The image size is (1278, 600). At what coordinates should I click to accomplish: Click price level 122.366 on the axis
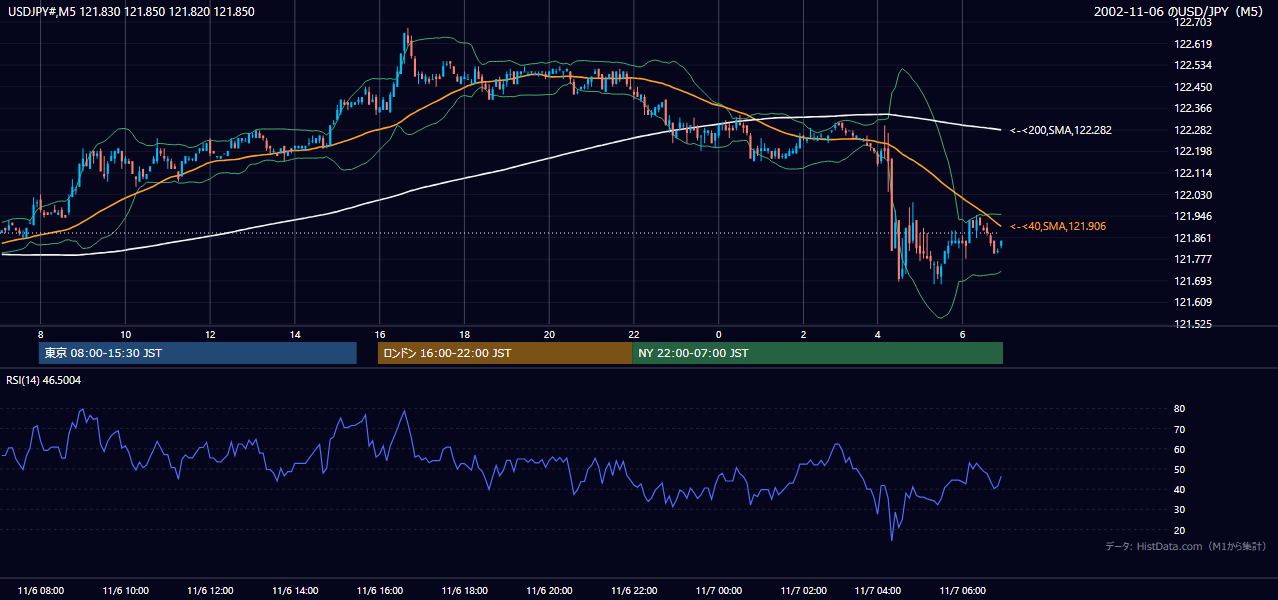pos(1194,108)
